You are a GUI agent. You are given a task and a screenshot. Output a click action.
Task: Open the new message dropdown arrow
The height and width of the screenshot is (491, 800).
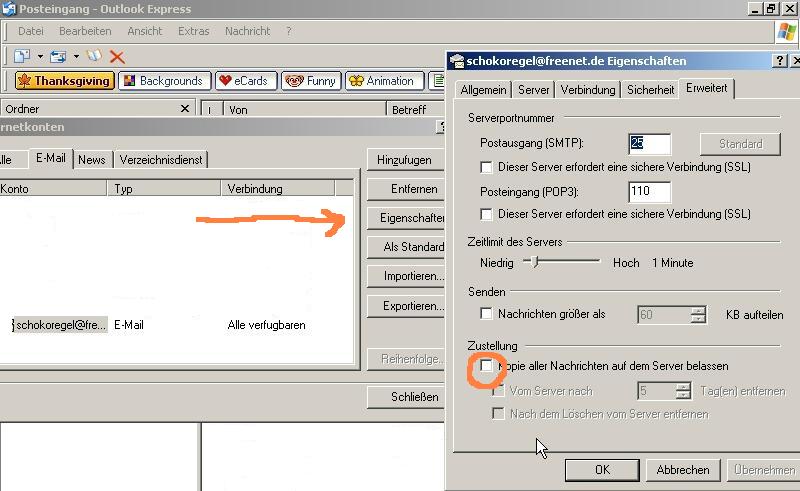click(40, 56)
